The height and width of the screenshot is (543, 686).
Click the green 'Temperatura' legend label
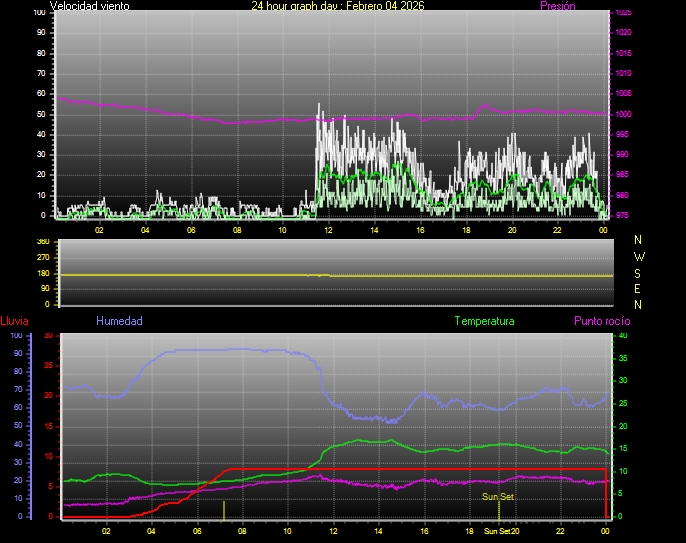484,321
